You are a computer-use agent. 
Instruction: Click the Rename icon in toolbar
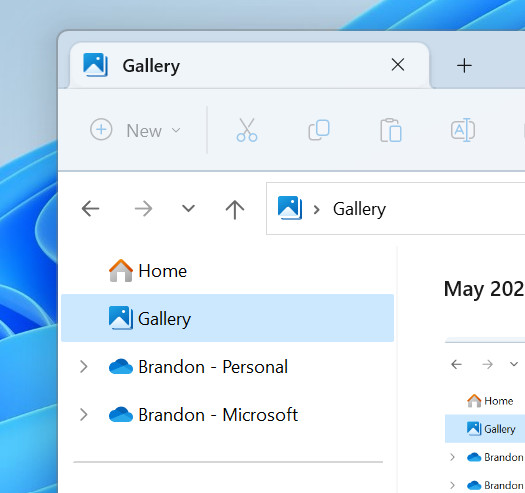click(x=463, y=130)
